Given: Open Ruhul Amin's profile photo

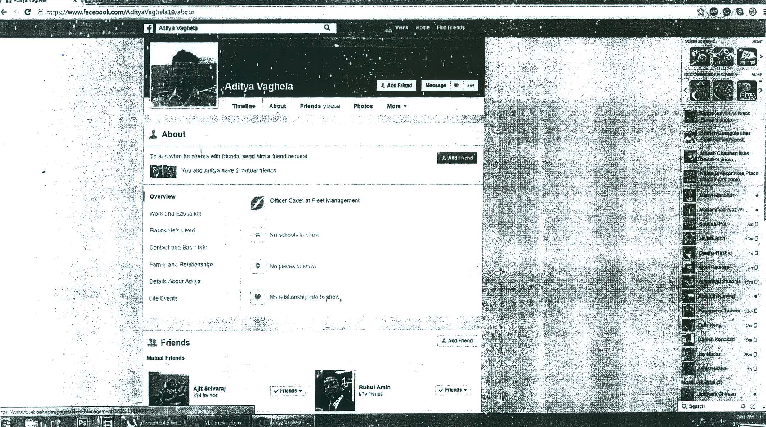Looking at the screenshot, I should [335, 390].
